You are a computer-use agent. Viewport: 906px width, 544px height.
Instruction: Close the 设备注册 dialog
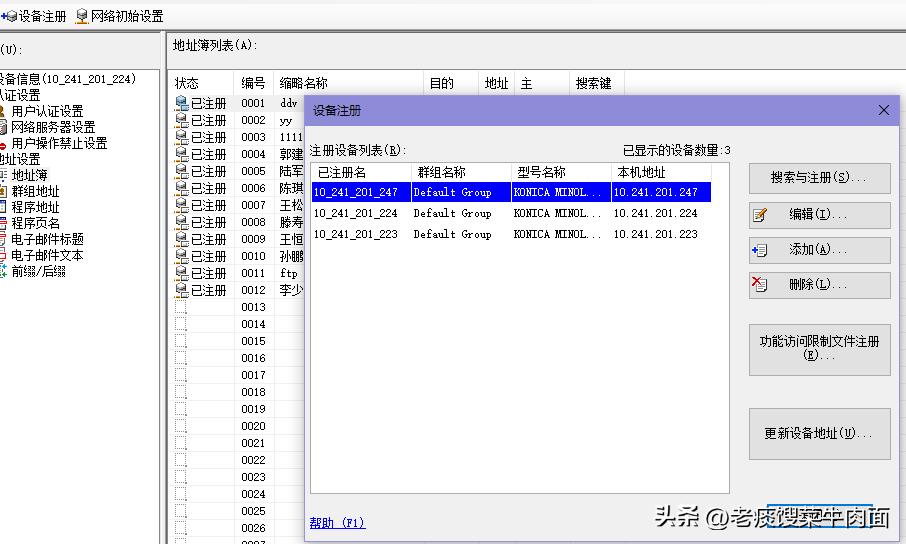883,110
